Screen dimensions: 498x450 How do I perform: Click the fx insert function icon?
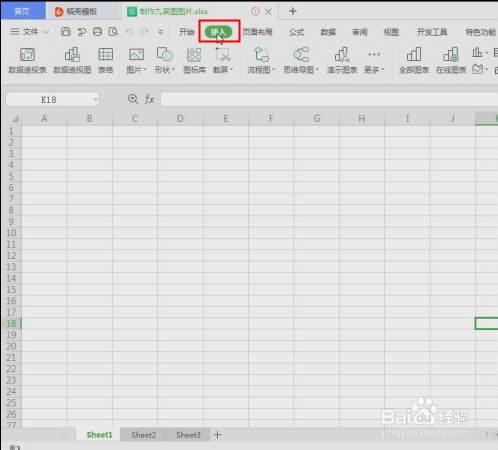pos(149,99)
